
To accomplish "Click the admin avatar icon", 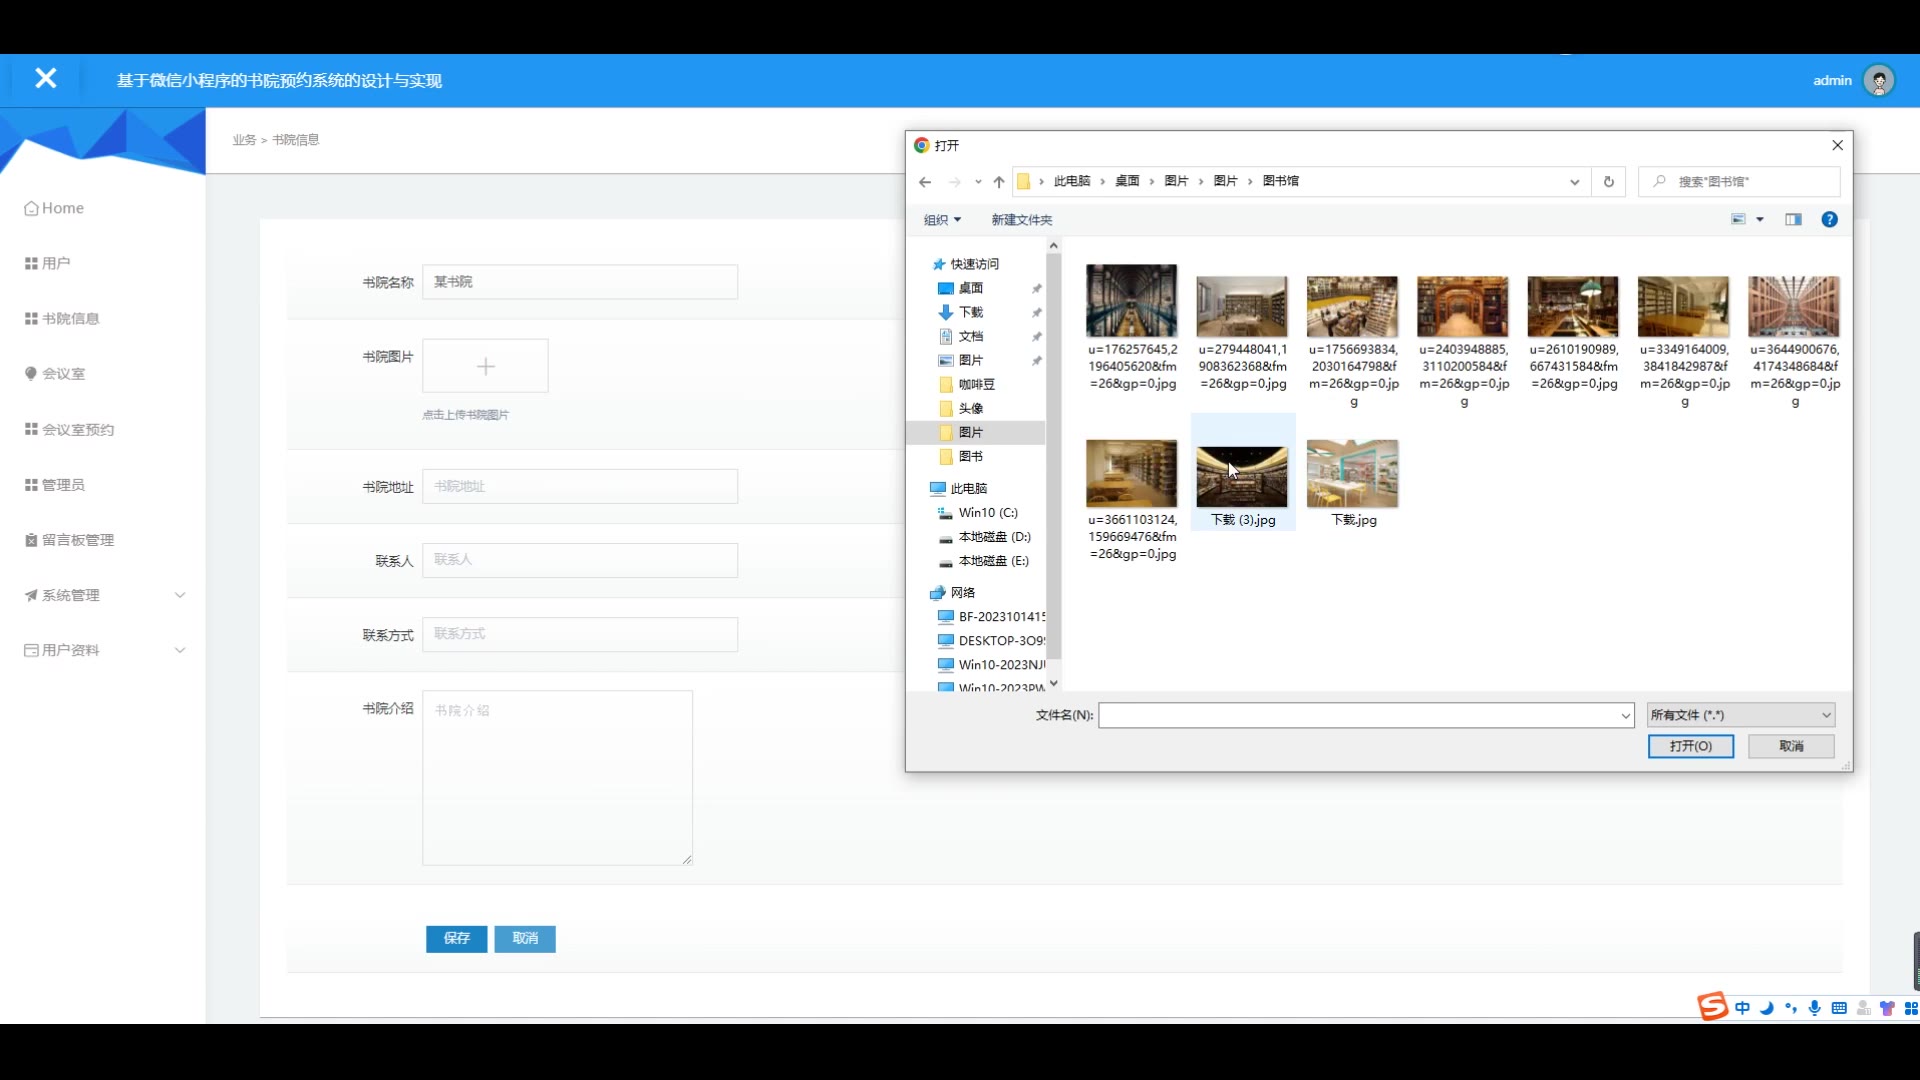I will click(x=1879, y=81).
